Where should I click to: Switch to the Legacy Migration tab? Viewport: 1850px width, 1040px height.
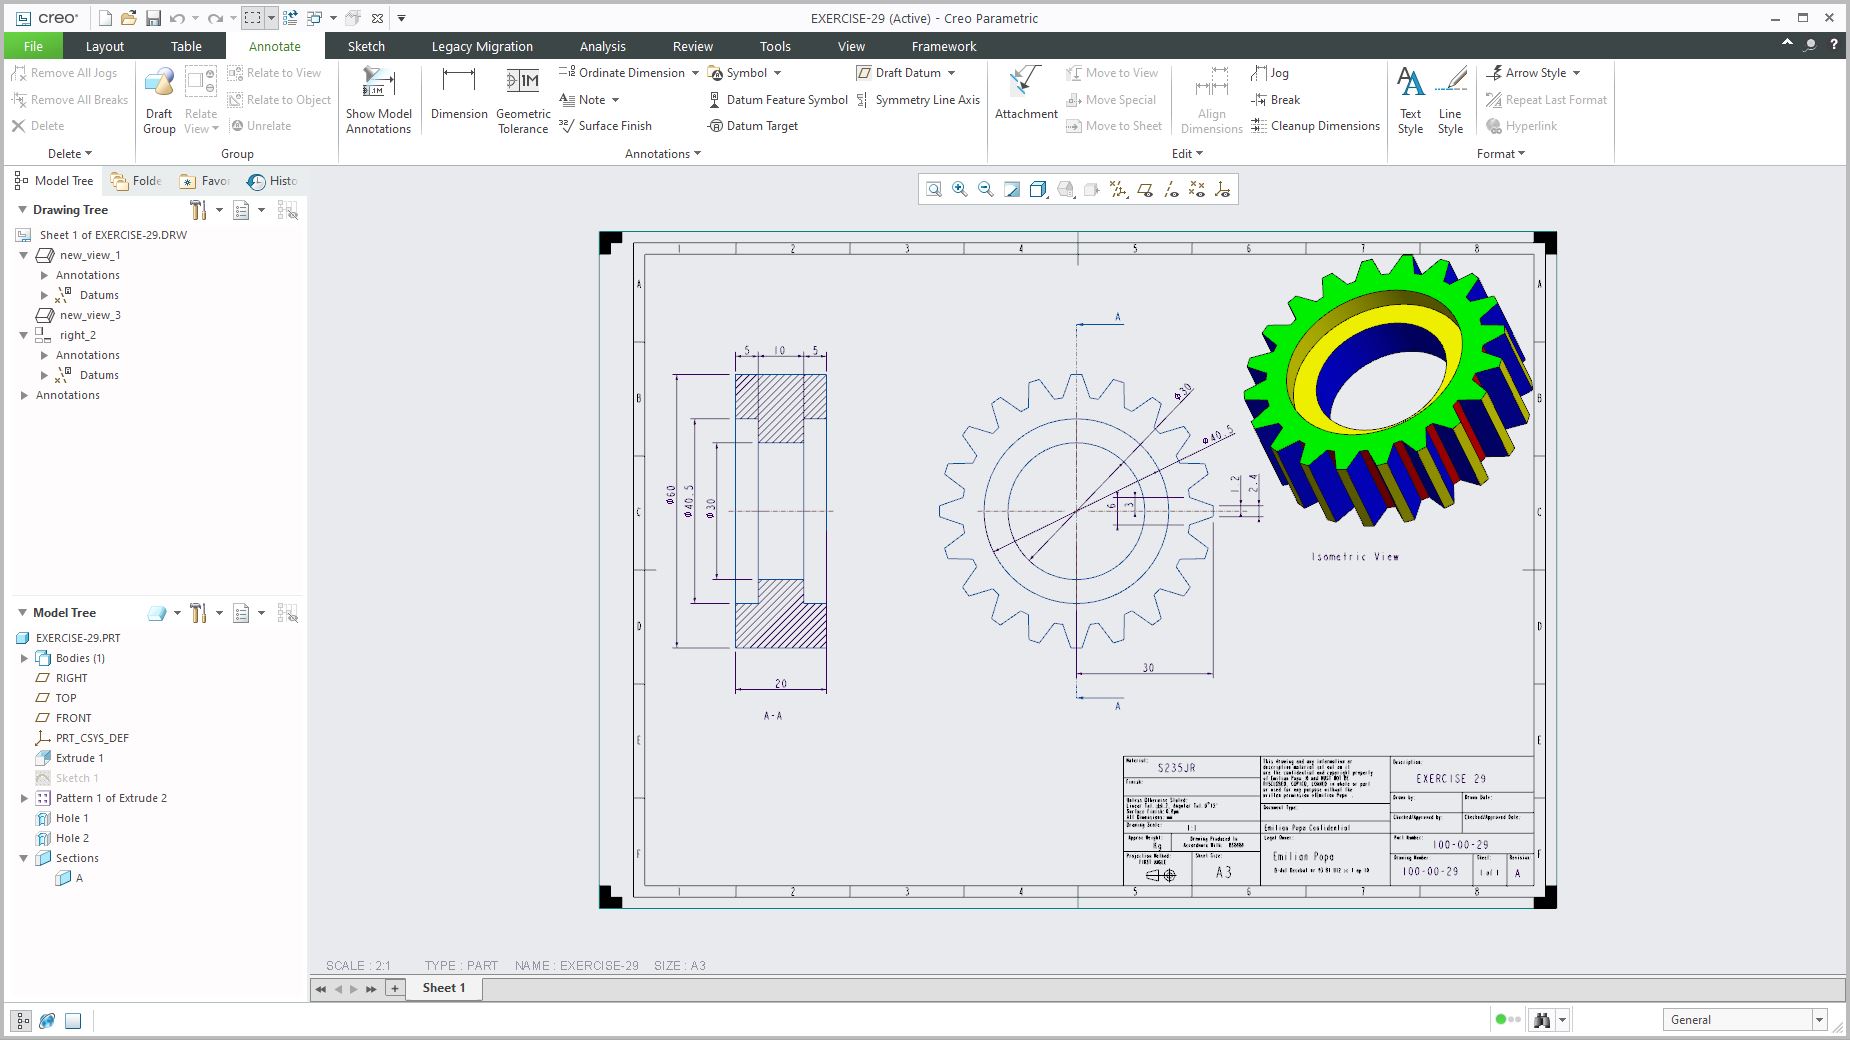pos(482,46)
